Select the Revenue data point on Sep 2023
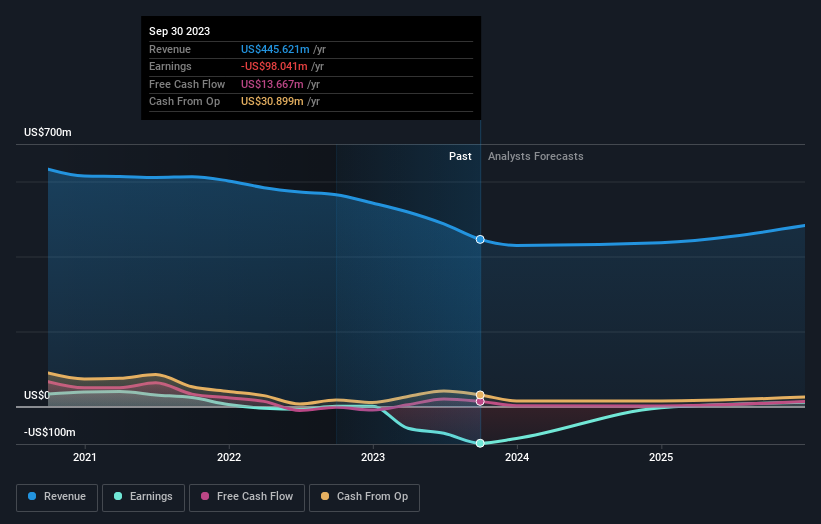The image size is (821, 524). (x=480, y=240)
